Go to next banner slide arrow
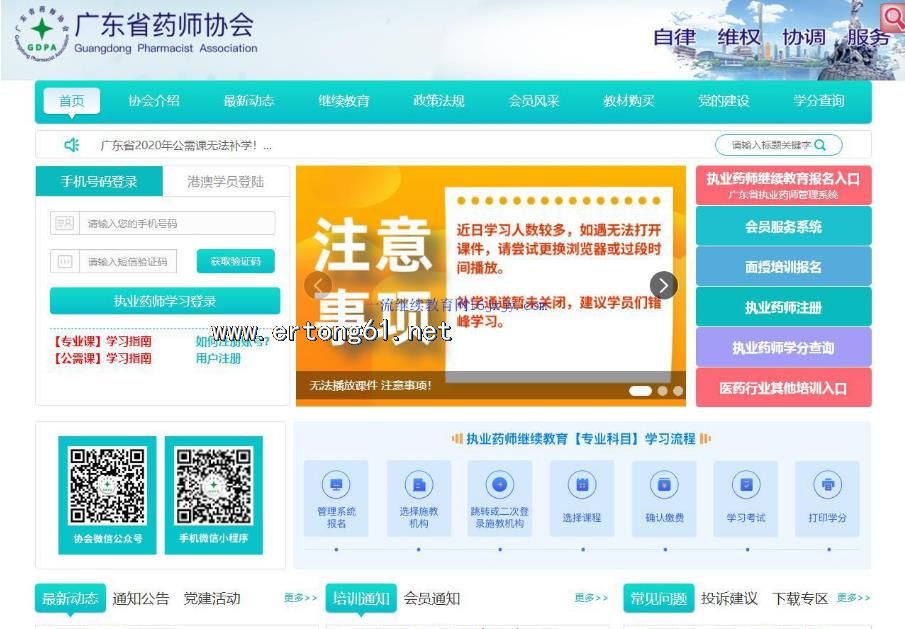The width and height of the screenshot is (905, 629). [x=663, y=286]
